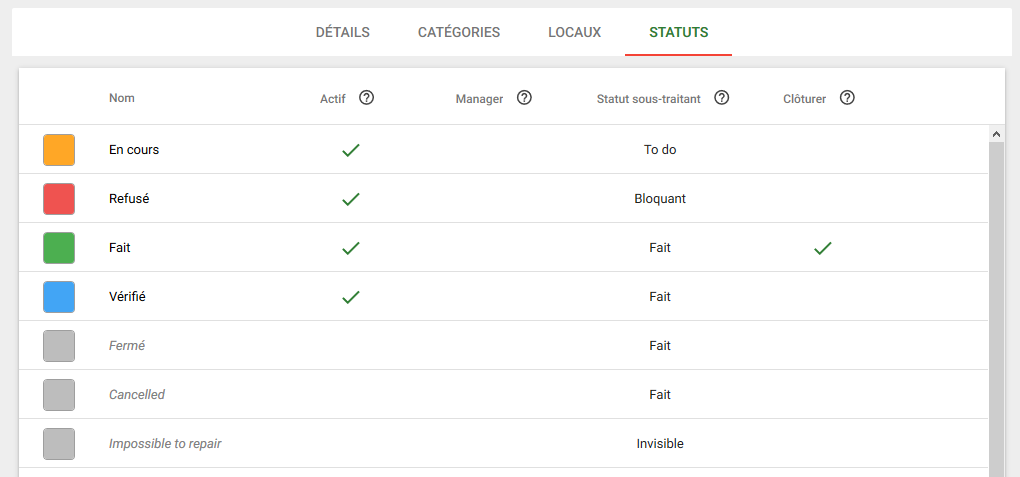Pick the orange swatch for En cours

click(59, 150)
